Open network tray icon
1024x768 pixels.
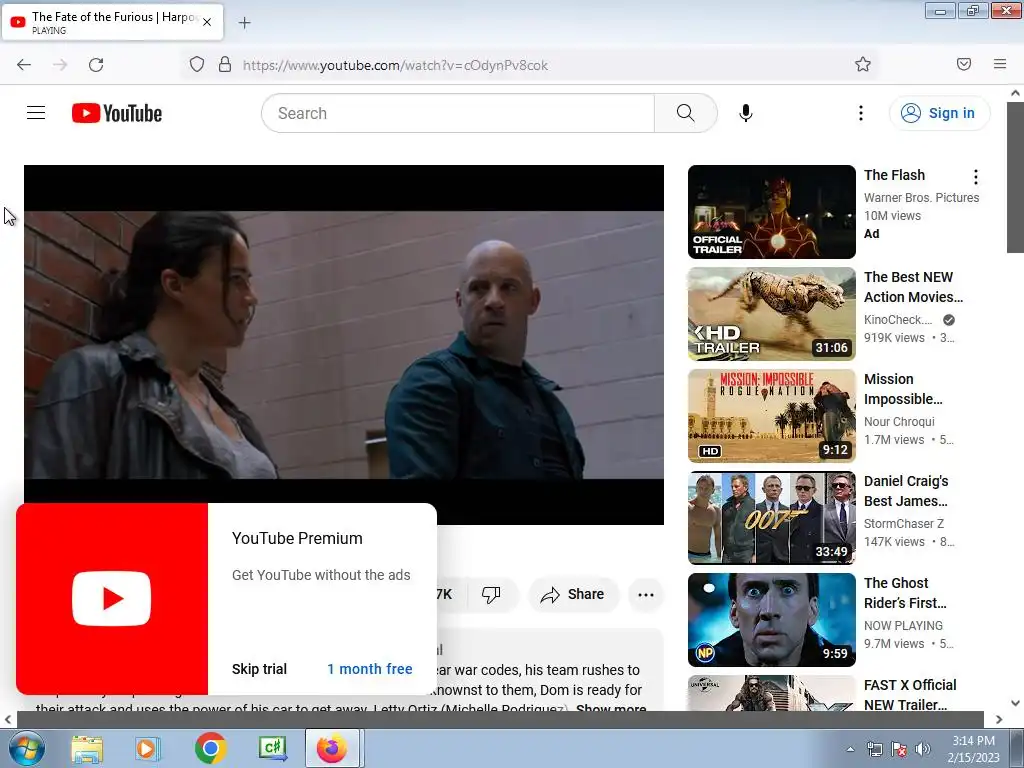click(x=874, y=749)
